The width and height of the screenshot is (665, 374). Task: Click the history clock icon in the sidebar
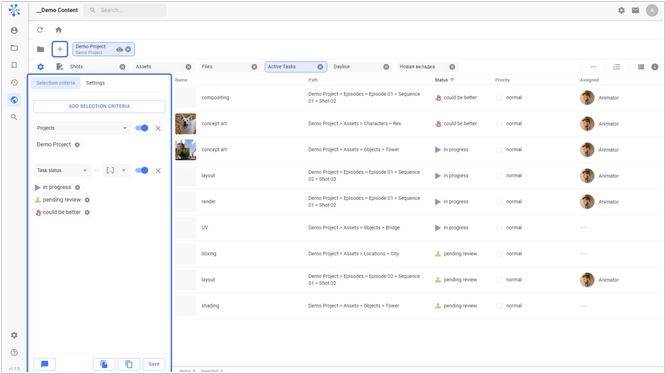pyautogui.click(x=14, y=82)
